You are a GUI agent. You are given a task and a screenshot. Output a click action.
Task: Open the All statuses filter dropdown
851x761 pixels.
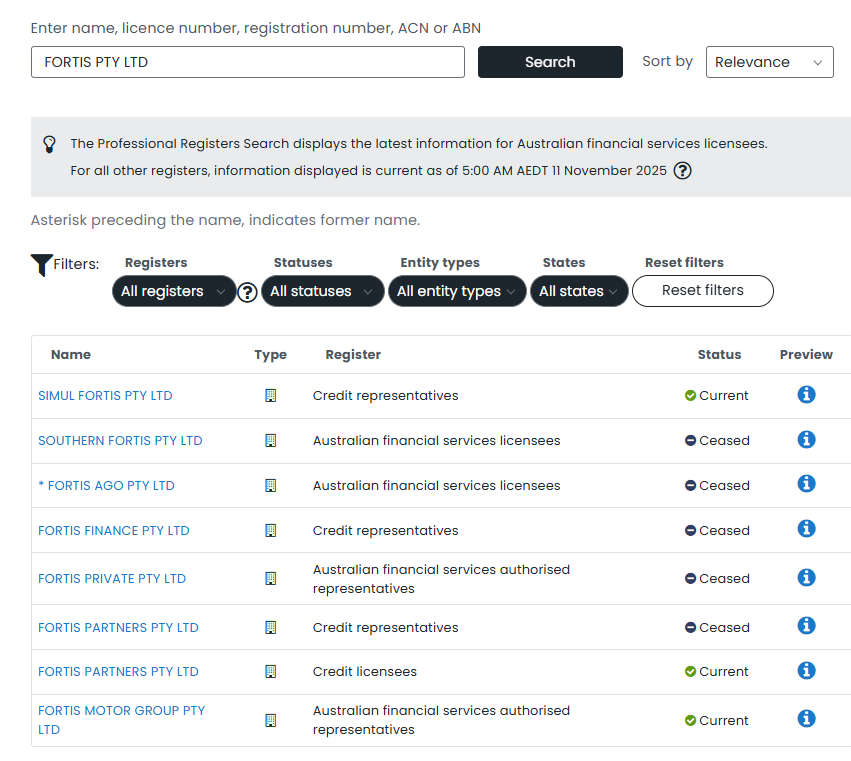322,291
